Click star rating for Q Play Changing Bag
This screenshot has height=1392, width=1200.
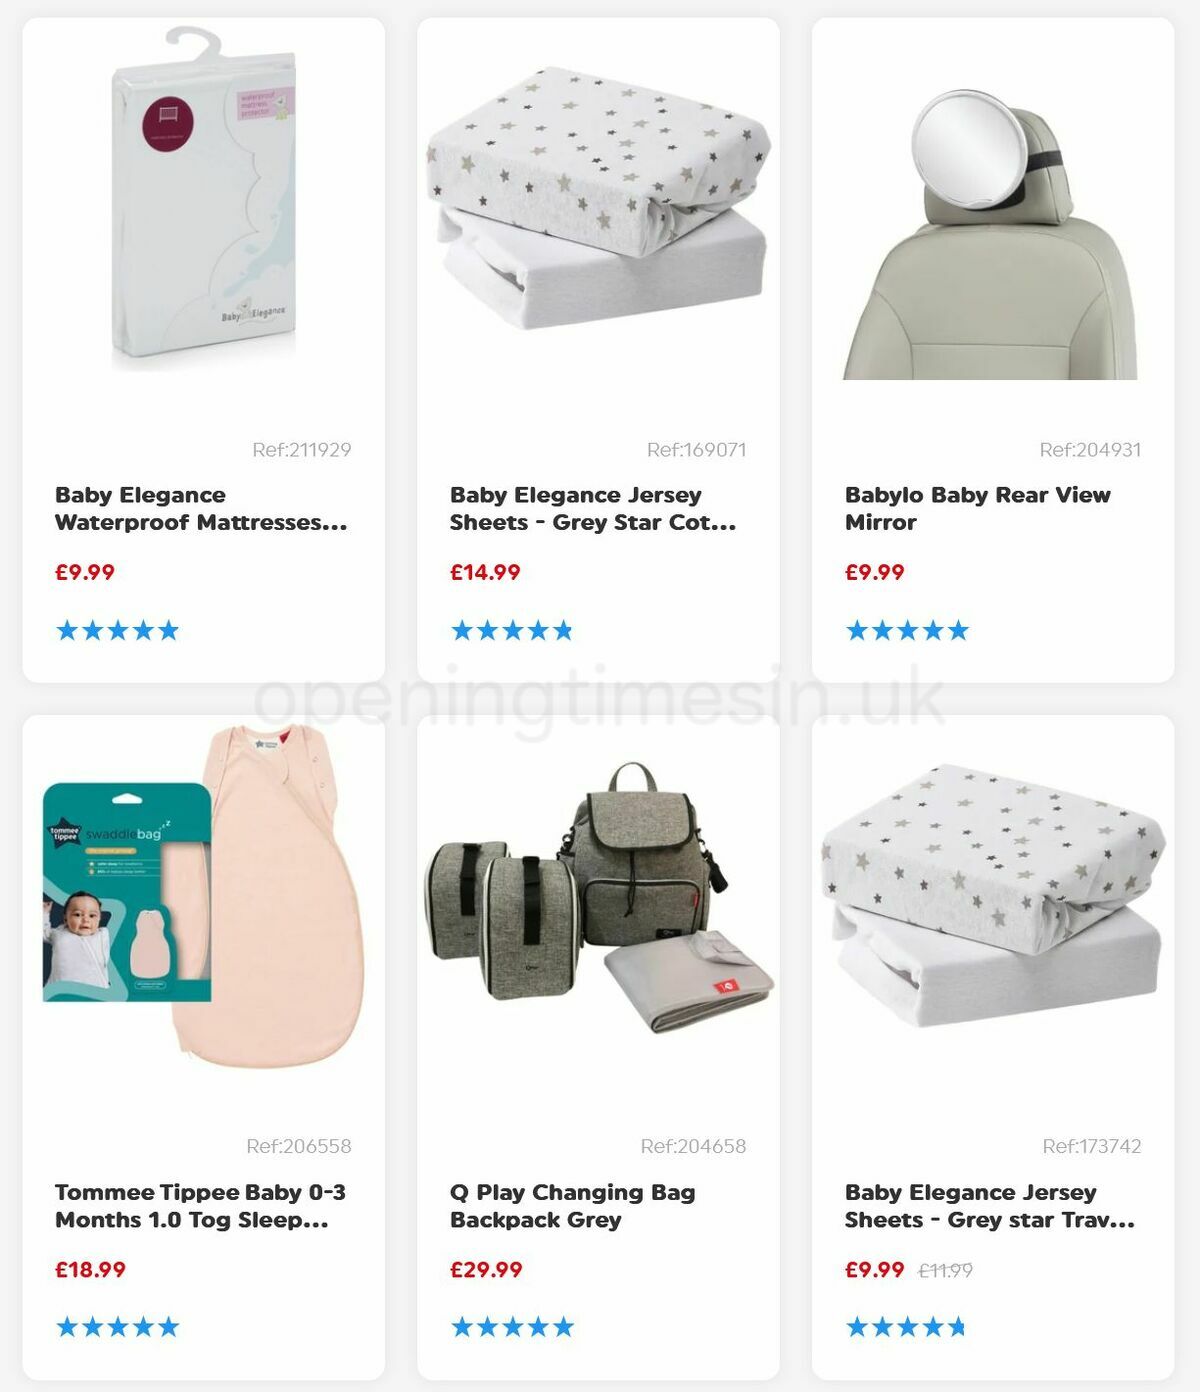(512, 1327)
